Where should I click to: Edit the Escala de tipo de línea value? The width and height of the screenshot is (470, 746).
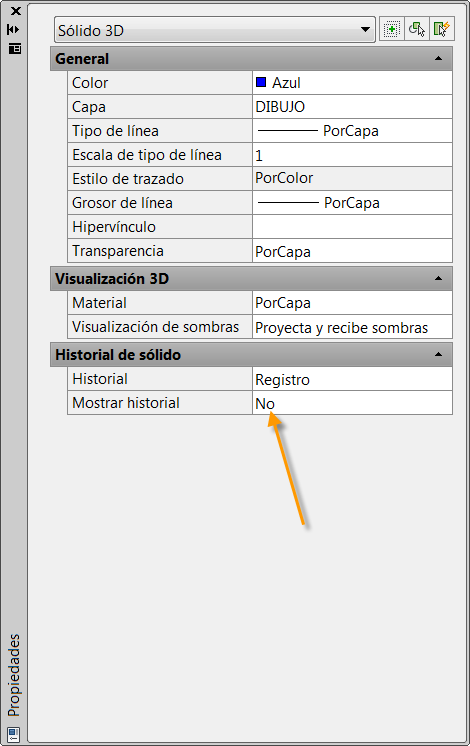[352, 155]
